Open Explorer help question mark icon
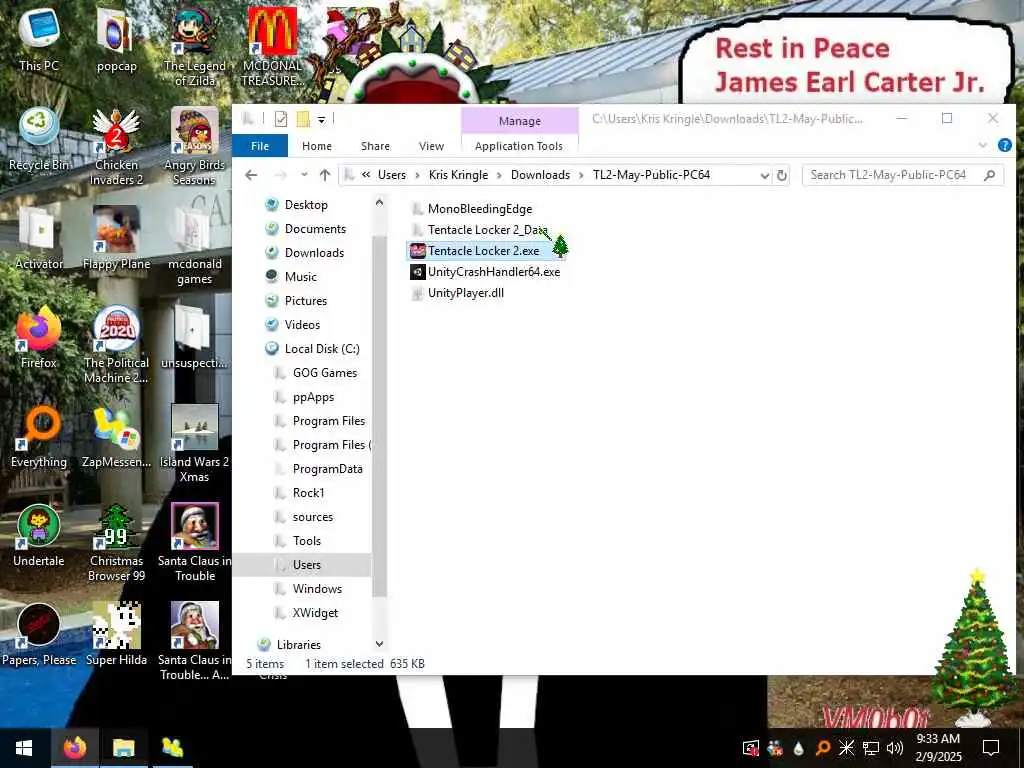The image size is (1024, 768). pyautogui.click(x=1004, y=146)
